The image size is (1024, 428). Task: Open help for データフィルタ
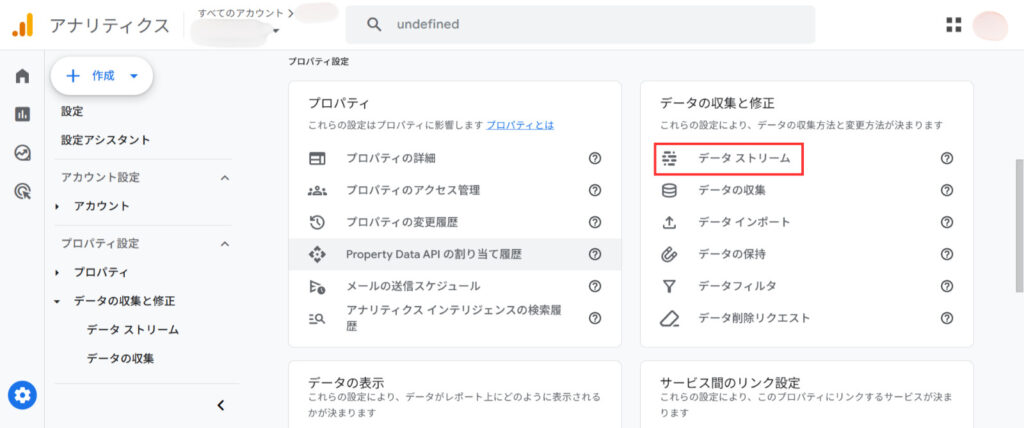click(x=947, y=286)
